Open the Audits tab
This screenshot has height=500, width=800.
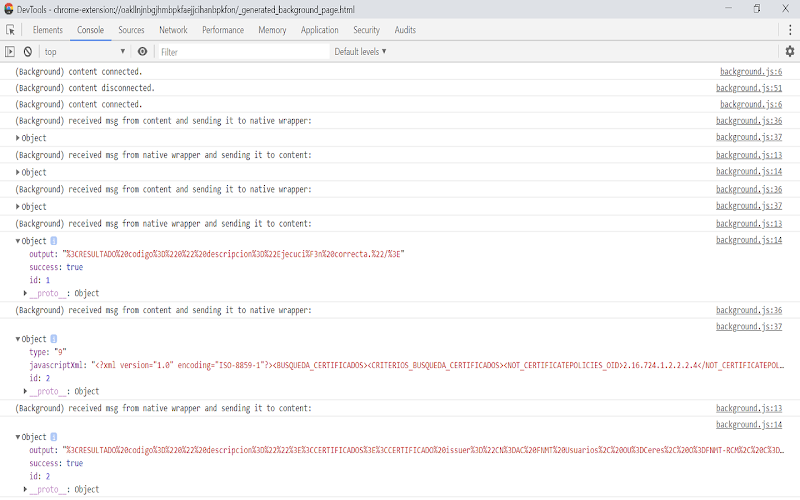coord(405,30)
